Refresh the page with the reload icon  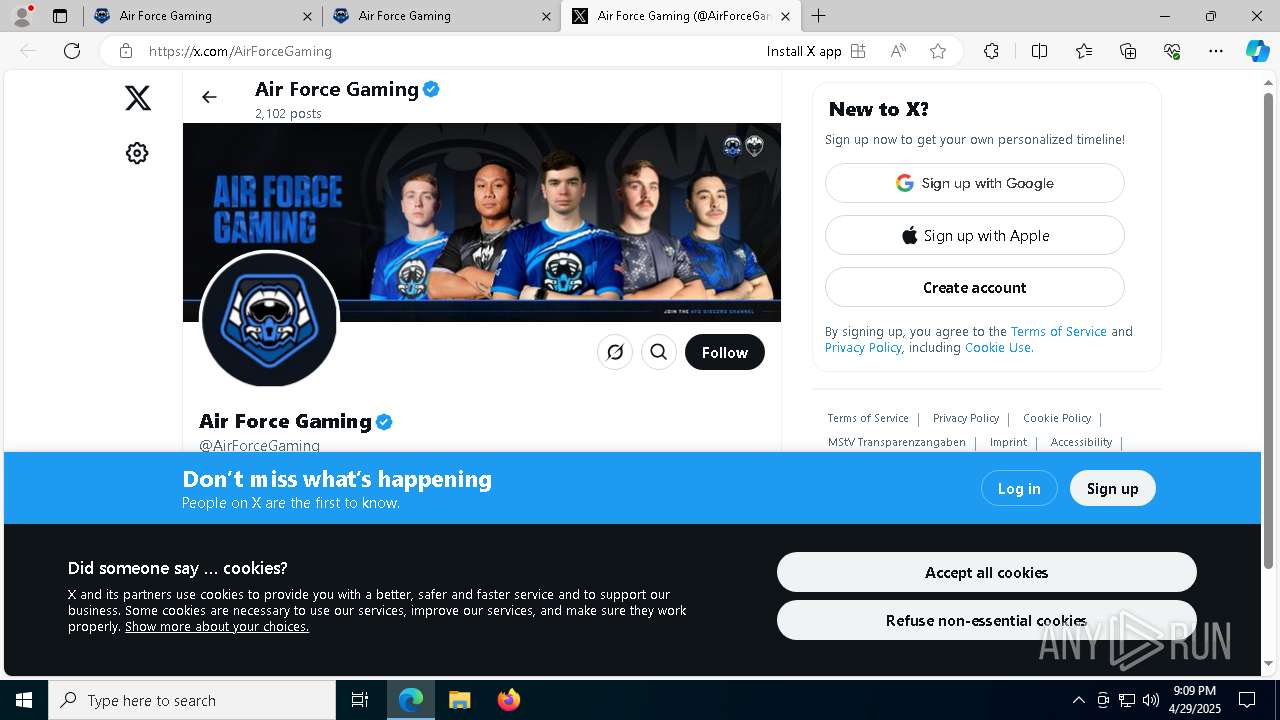(x=72, y=51)
